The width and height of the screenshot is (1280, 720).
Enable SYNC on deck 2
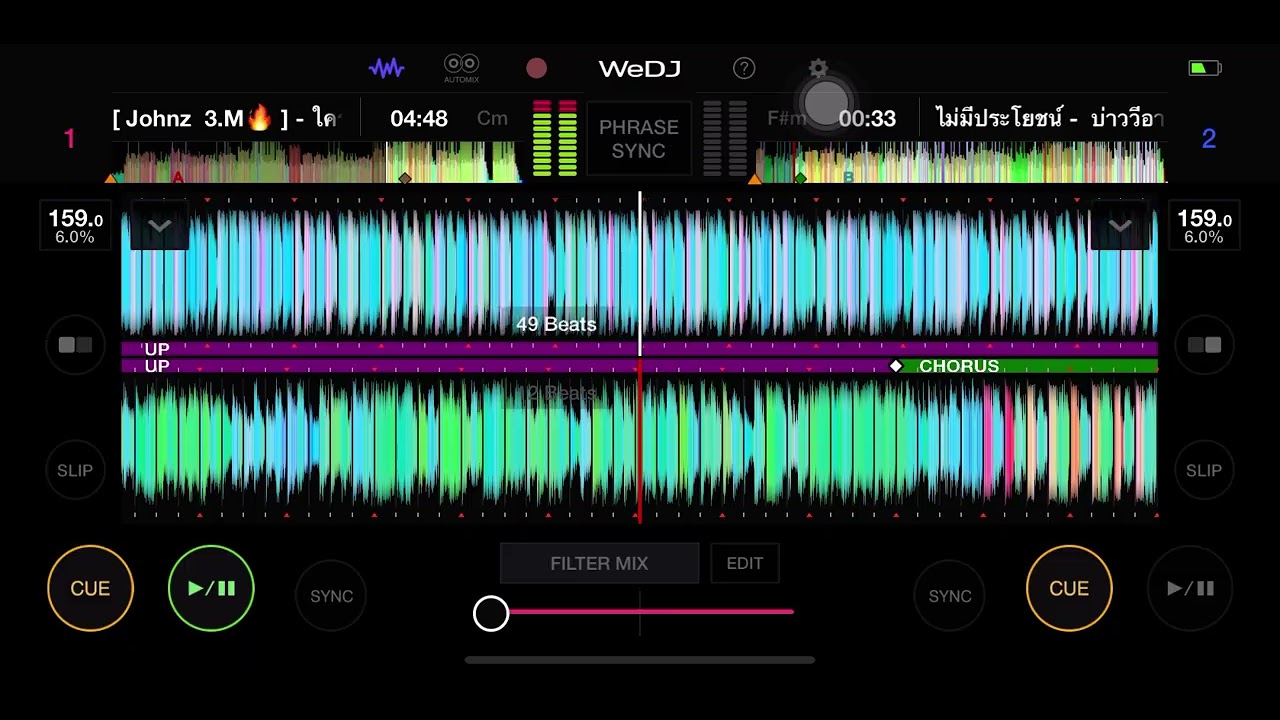[x=950, y=596]
